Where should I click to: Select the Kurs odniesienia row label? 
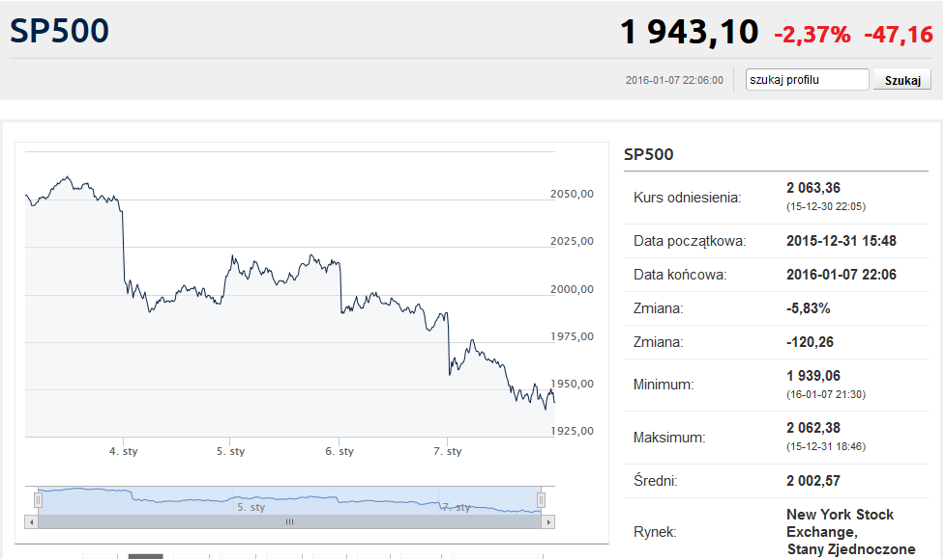(687, 197)
